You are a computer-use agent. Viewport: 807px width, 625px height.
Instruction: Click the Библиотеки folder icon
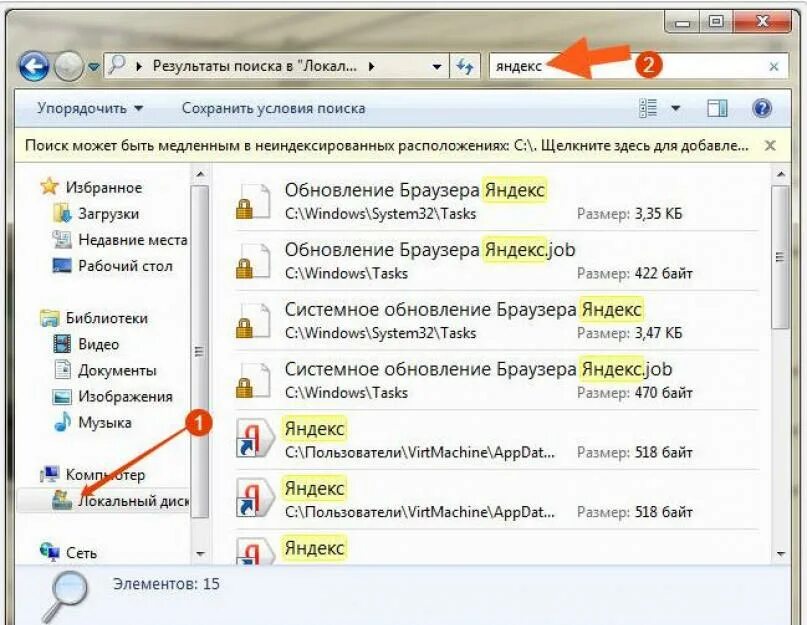[49, 318]
